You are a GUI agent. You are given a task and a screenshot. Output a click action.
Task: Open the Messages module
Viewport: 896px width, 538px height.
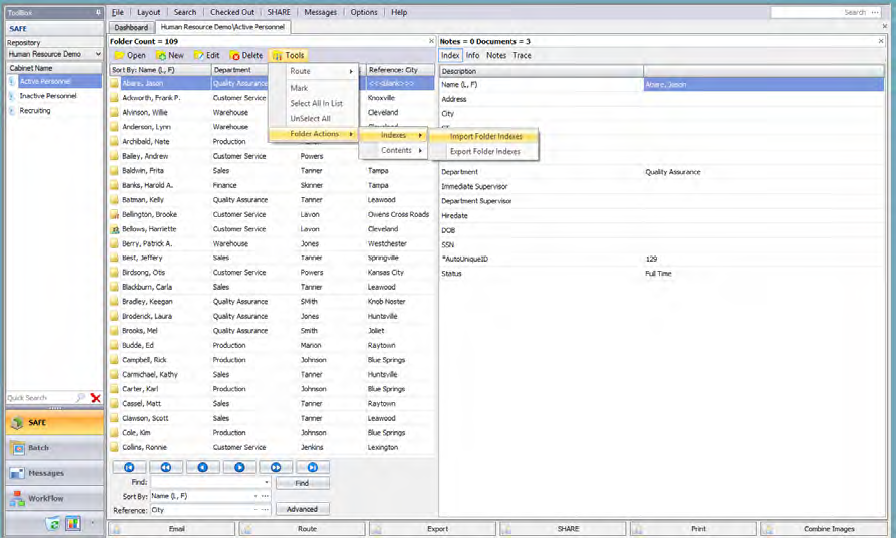pyautogui.click(x=55, y=473)
